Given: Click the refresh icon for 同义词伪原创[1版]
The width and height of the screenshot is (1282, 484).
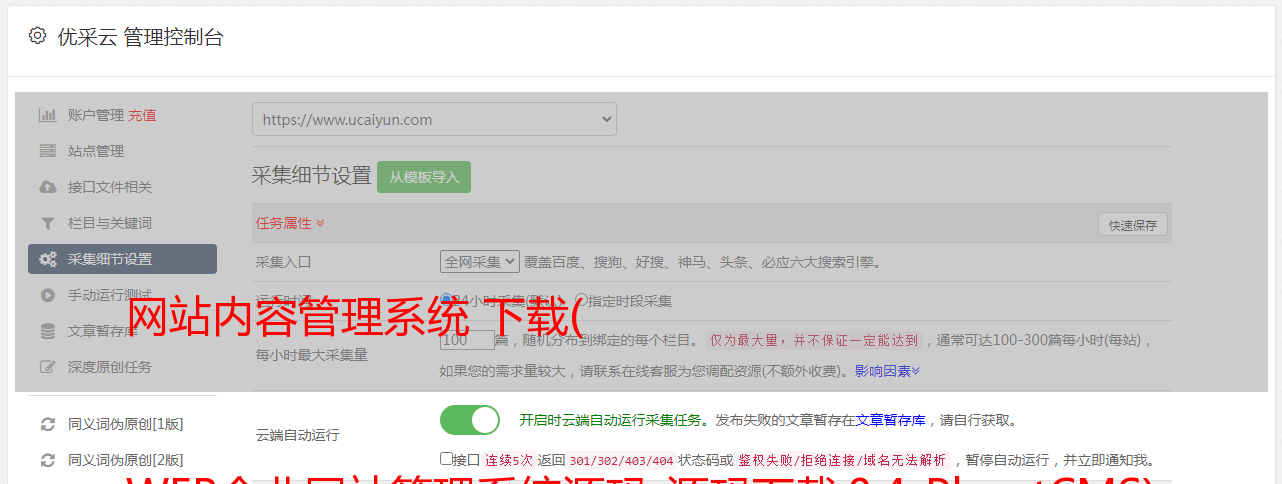Looking at the screenshot, I should (47, 424).
